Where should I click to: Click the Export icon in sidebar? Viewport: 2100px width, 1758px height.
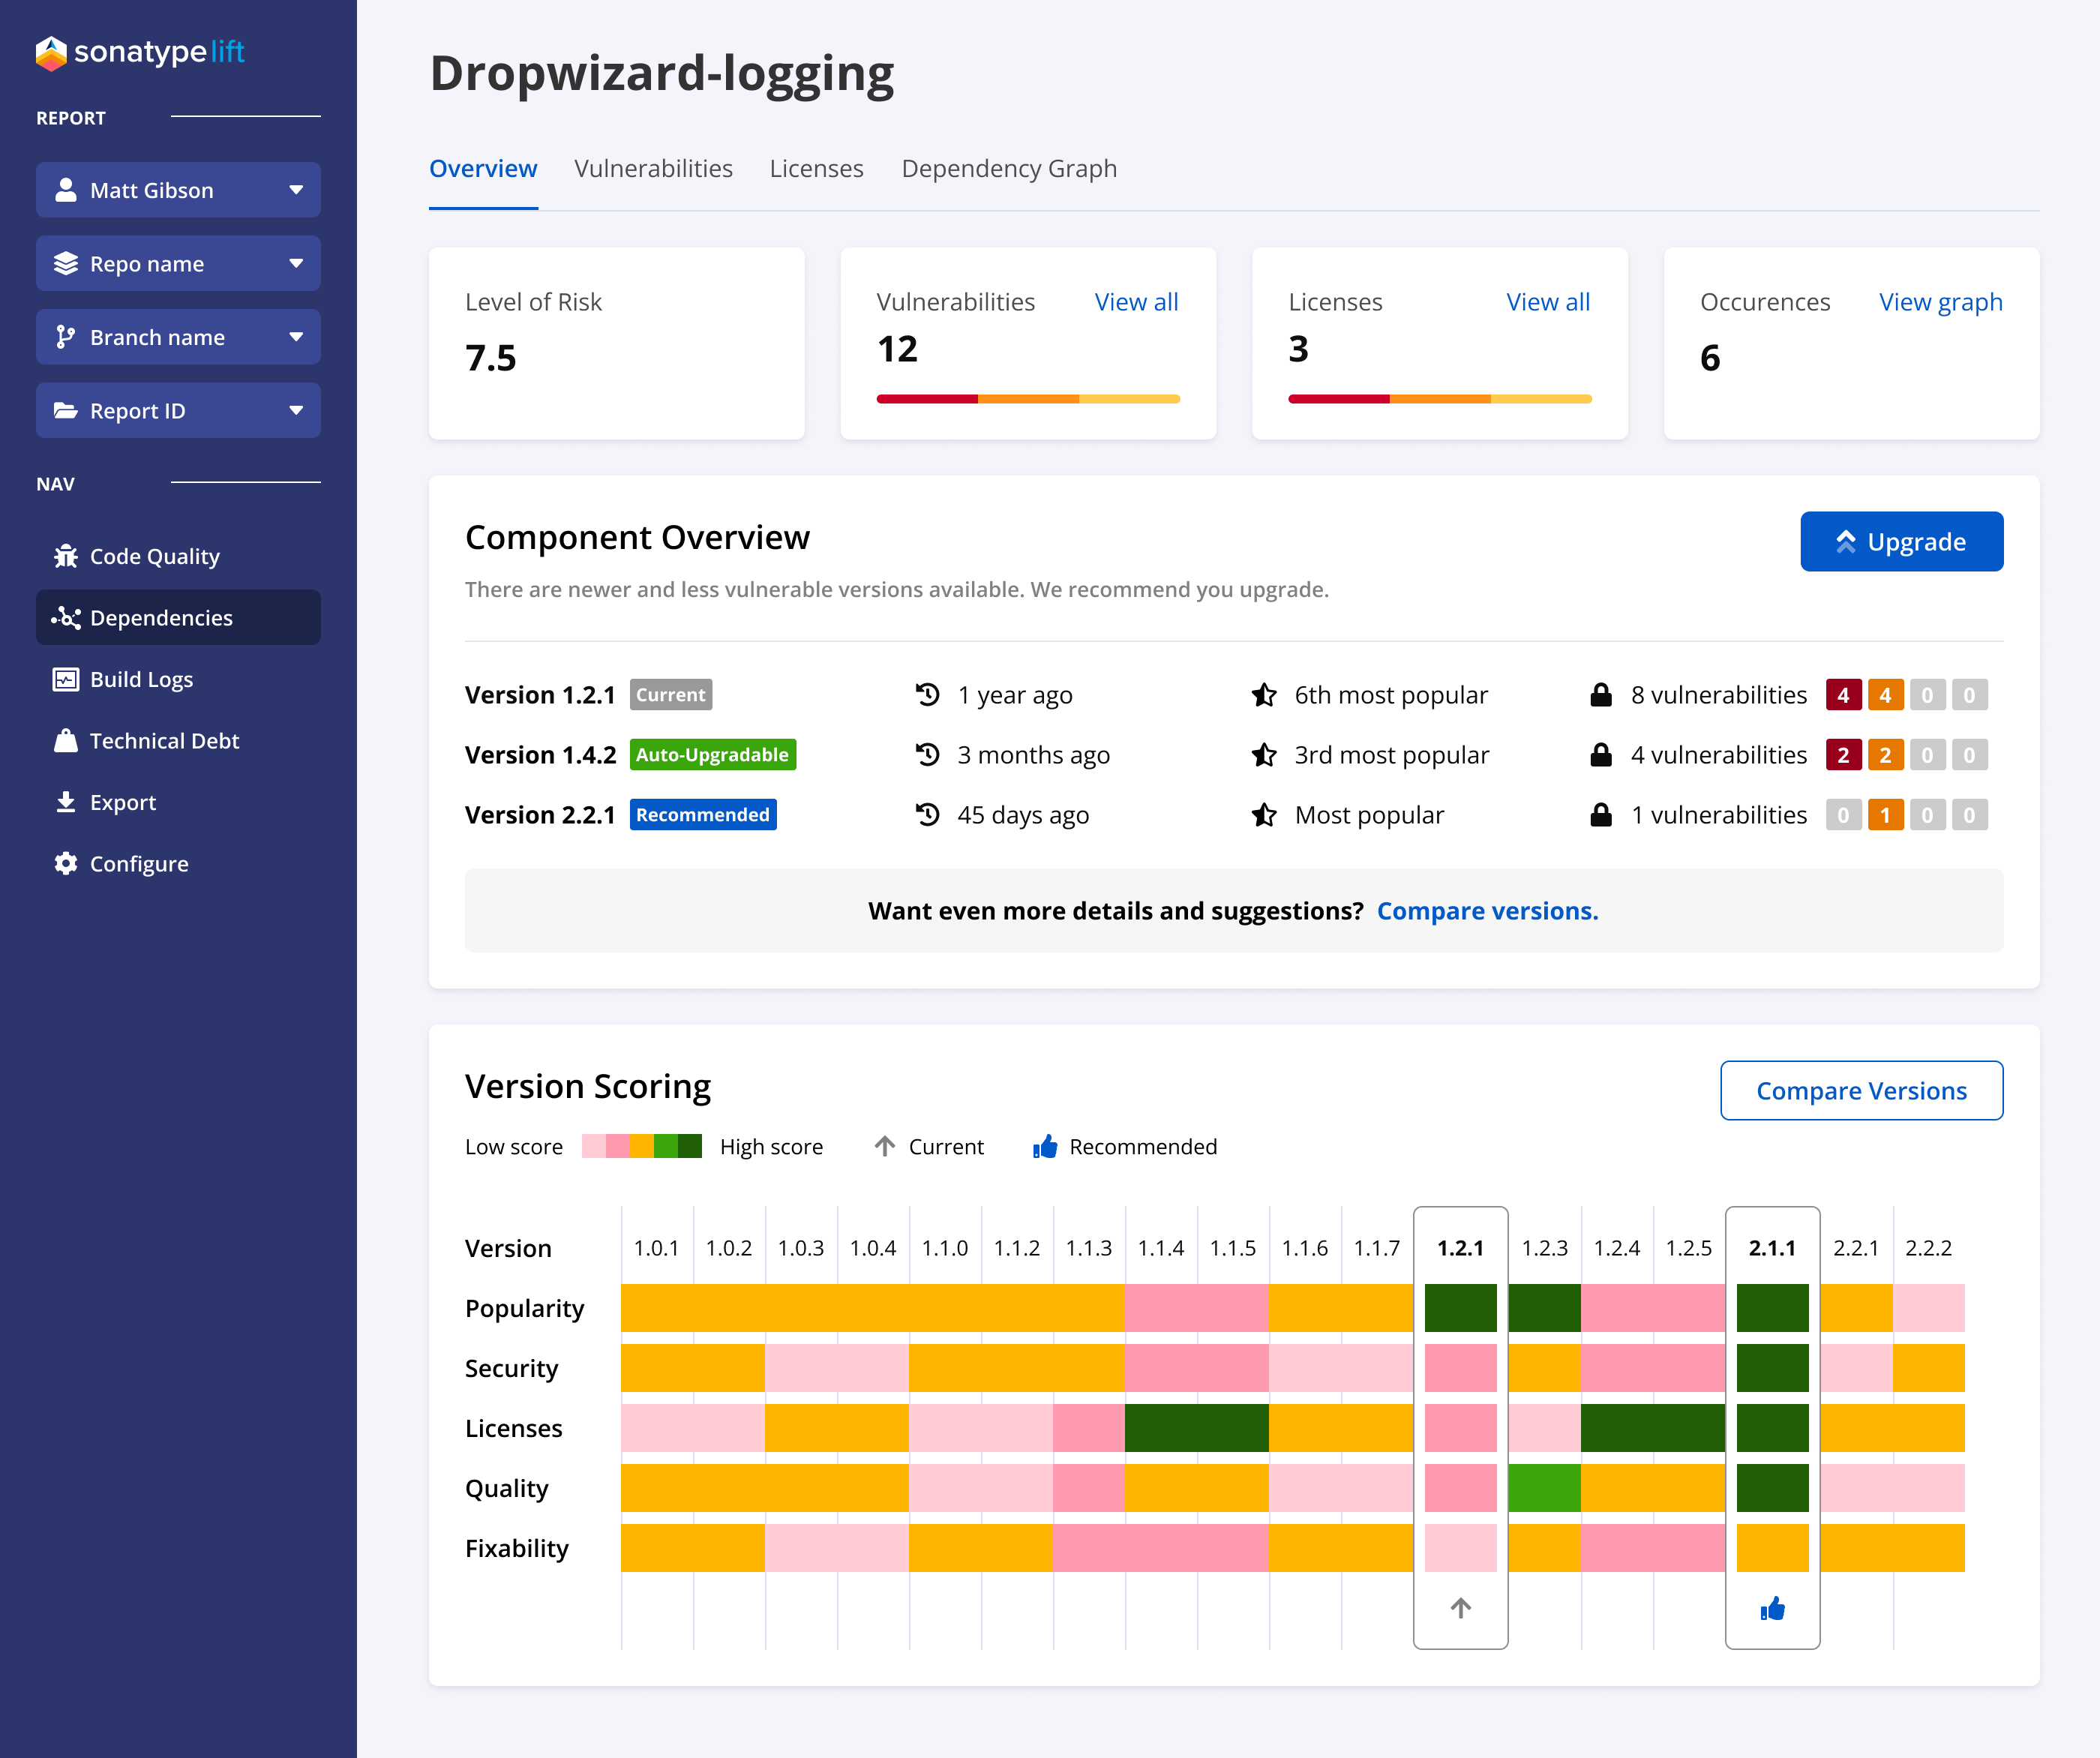coord(66,802)
